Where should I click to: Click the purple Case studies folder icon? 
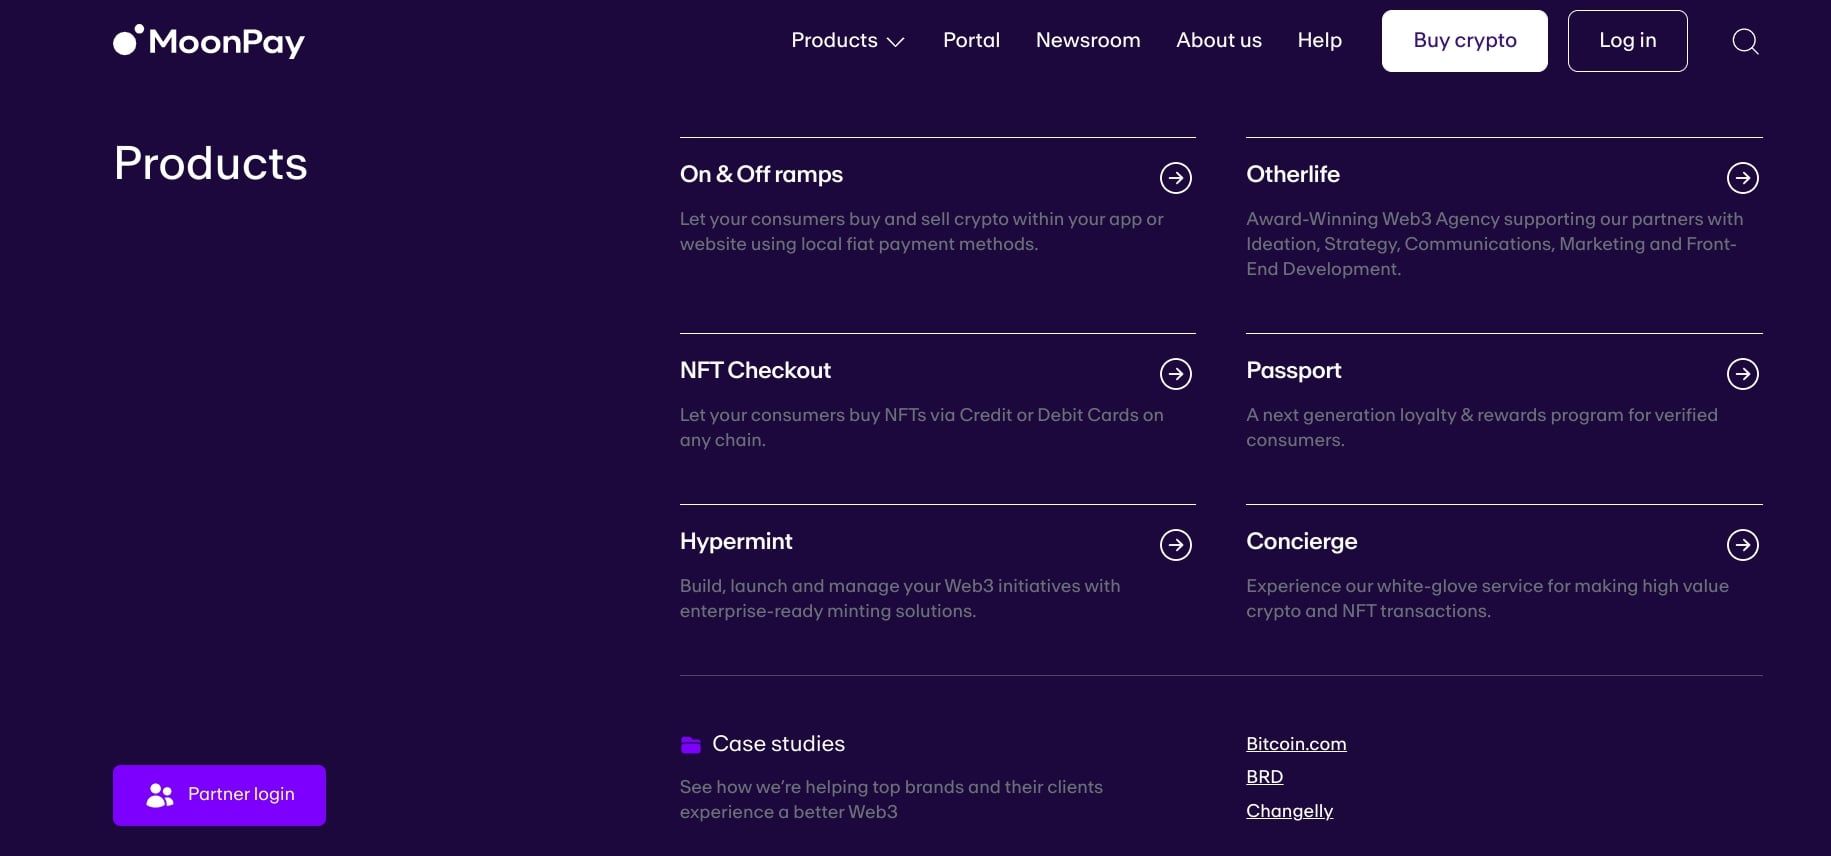pyautogui.click(x=691, y=744)
